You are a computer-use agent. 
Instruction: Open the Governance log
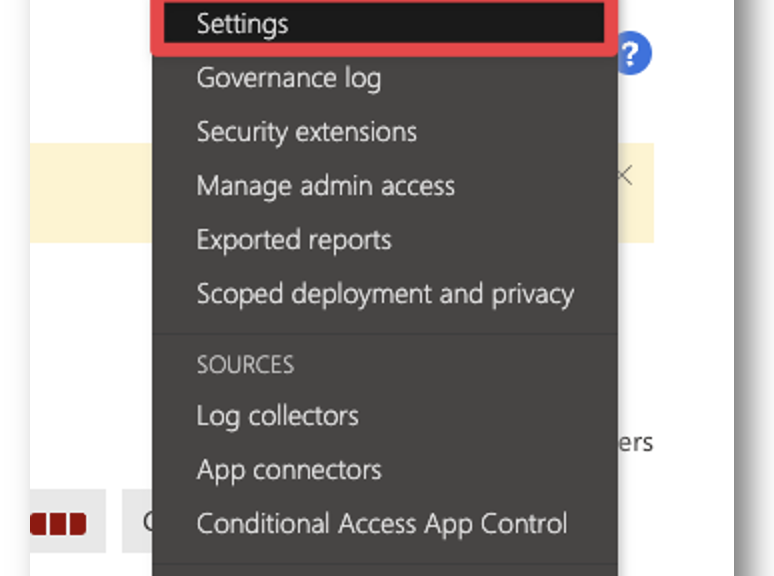[x=289, y=78]
